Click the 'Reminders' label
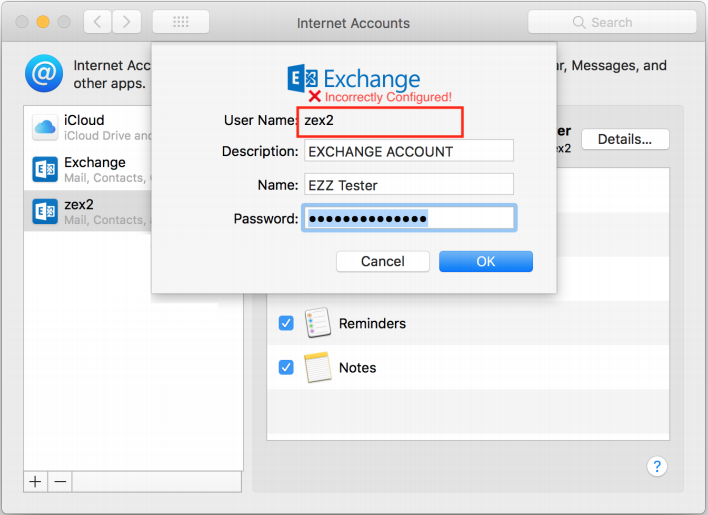Viewport: 708px width, 515px height. [x=373, y=323]
